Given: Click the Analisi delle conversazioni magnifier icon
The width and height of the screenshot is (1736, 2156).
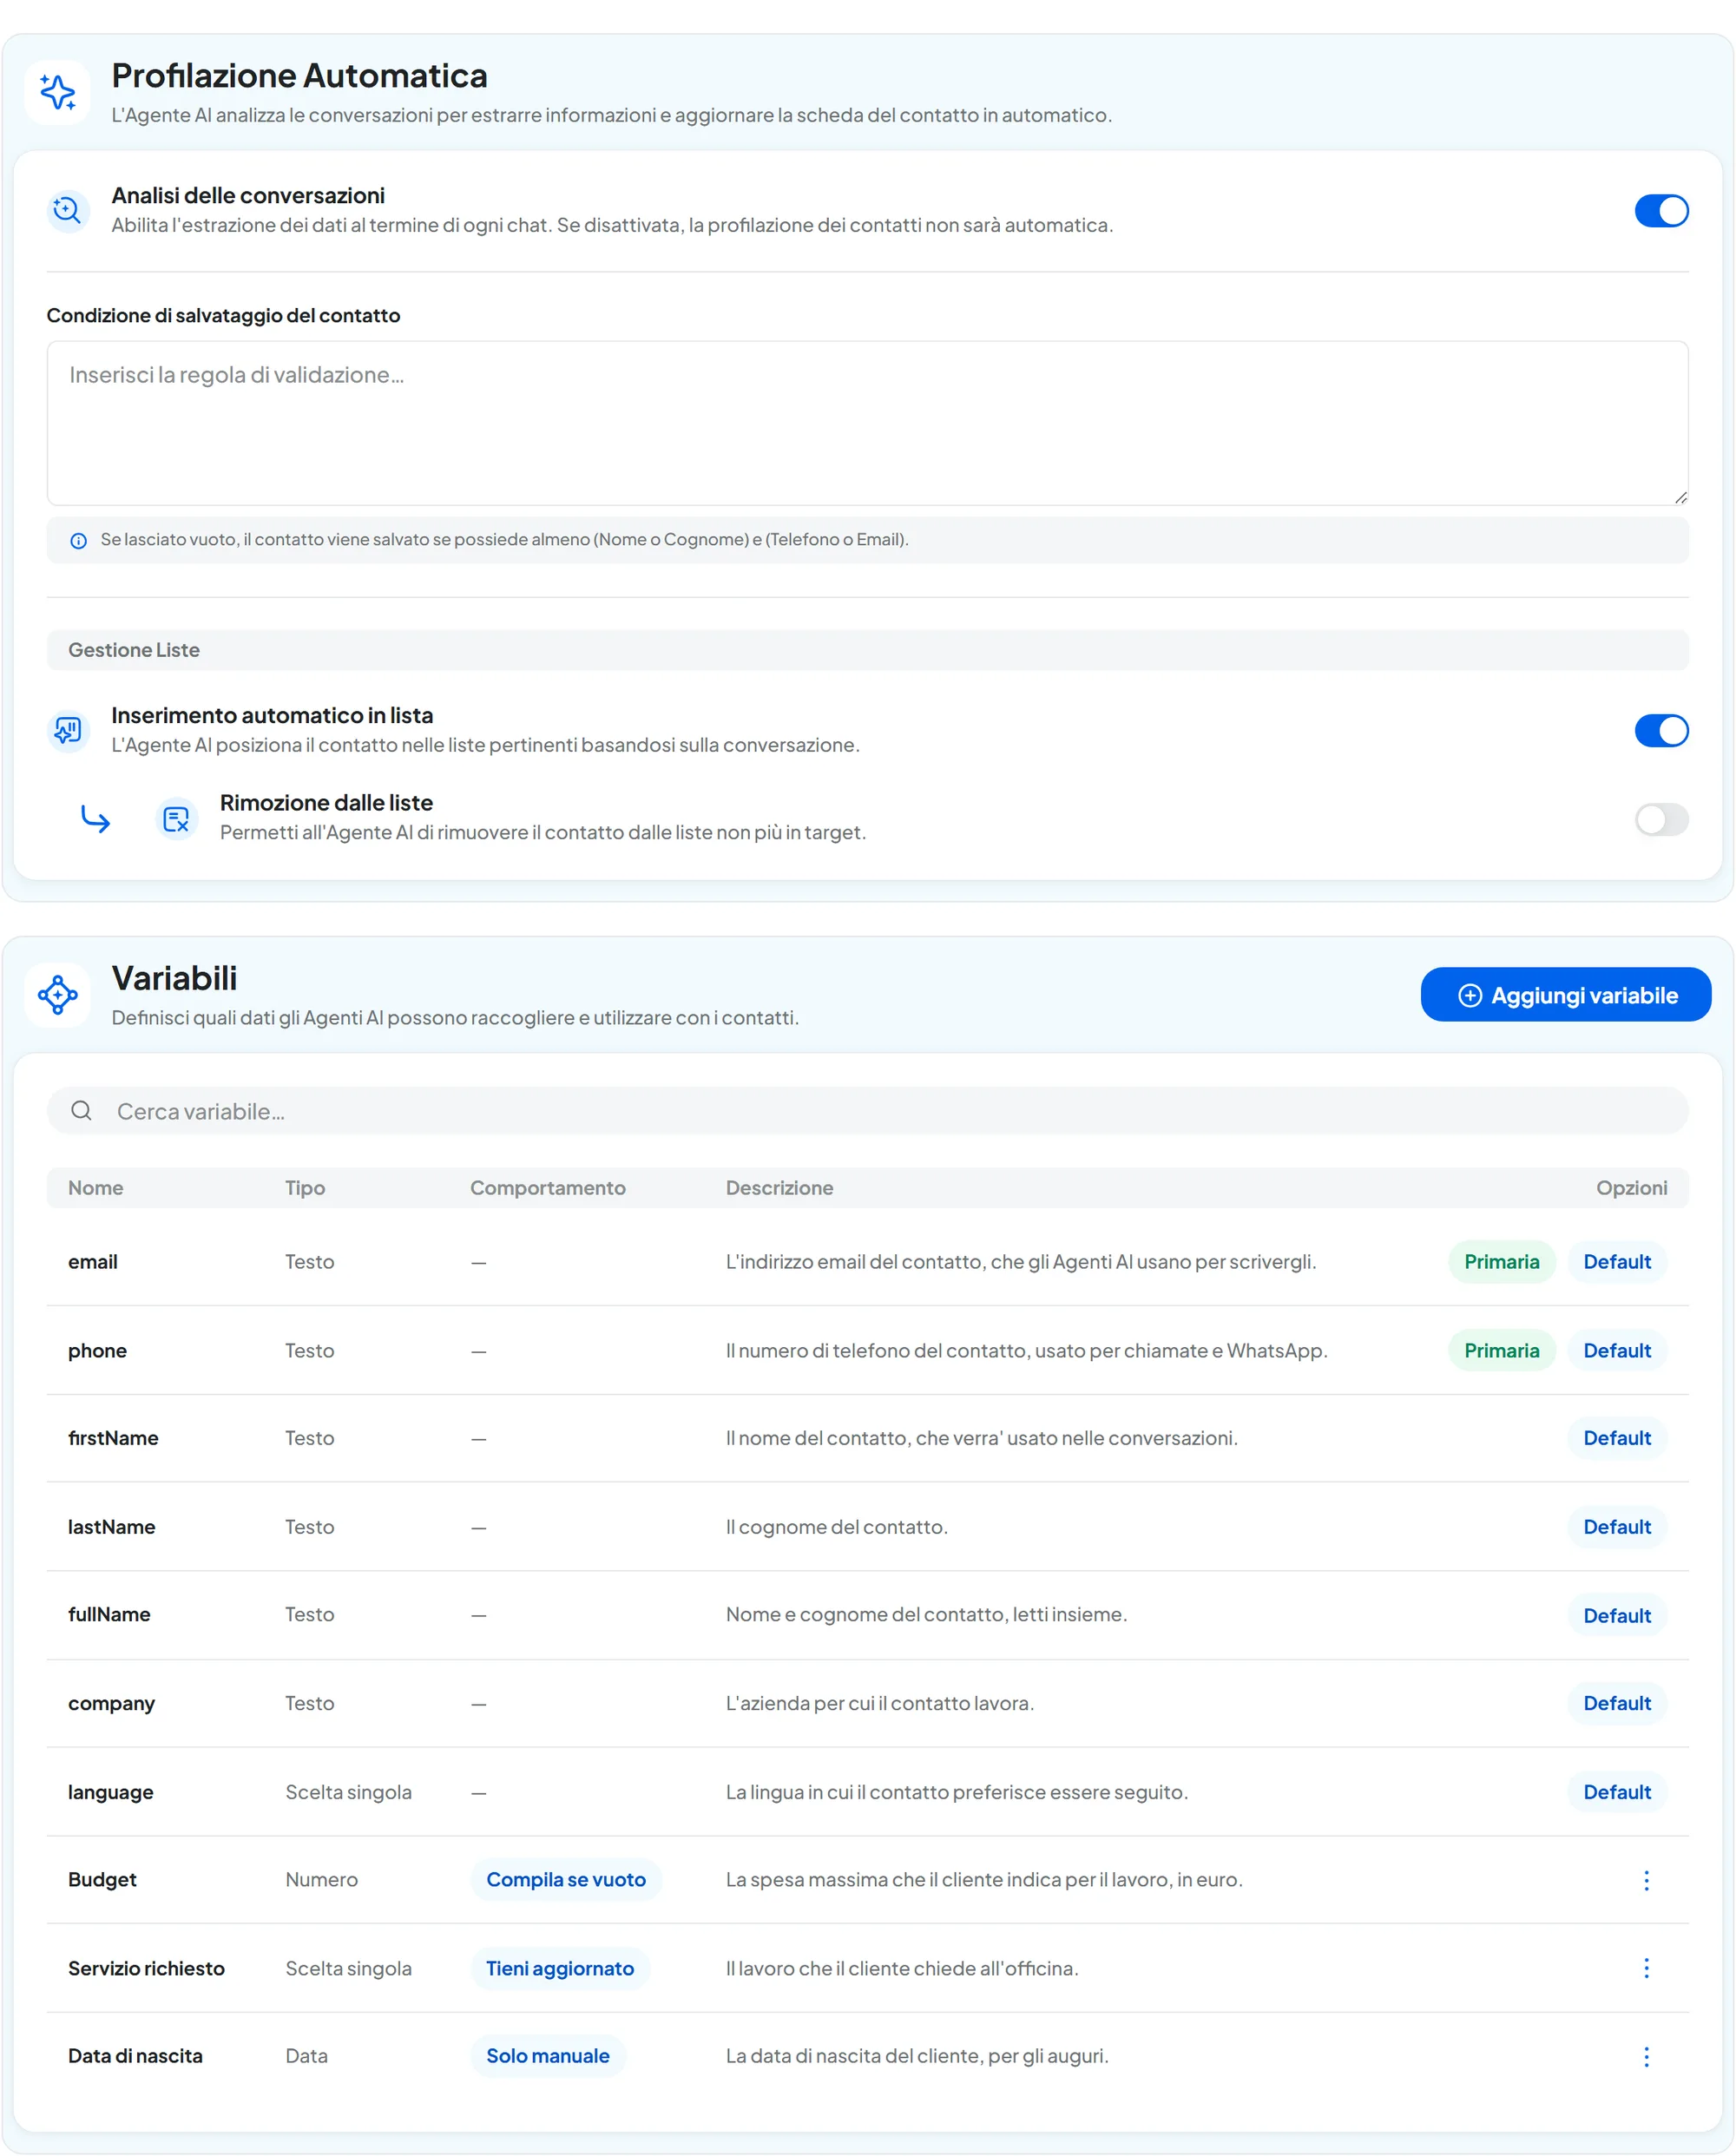Looking at the screenshot, I should tap(68, 211).
